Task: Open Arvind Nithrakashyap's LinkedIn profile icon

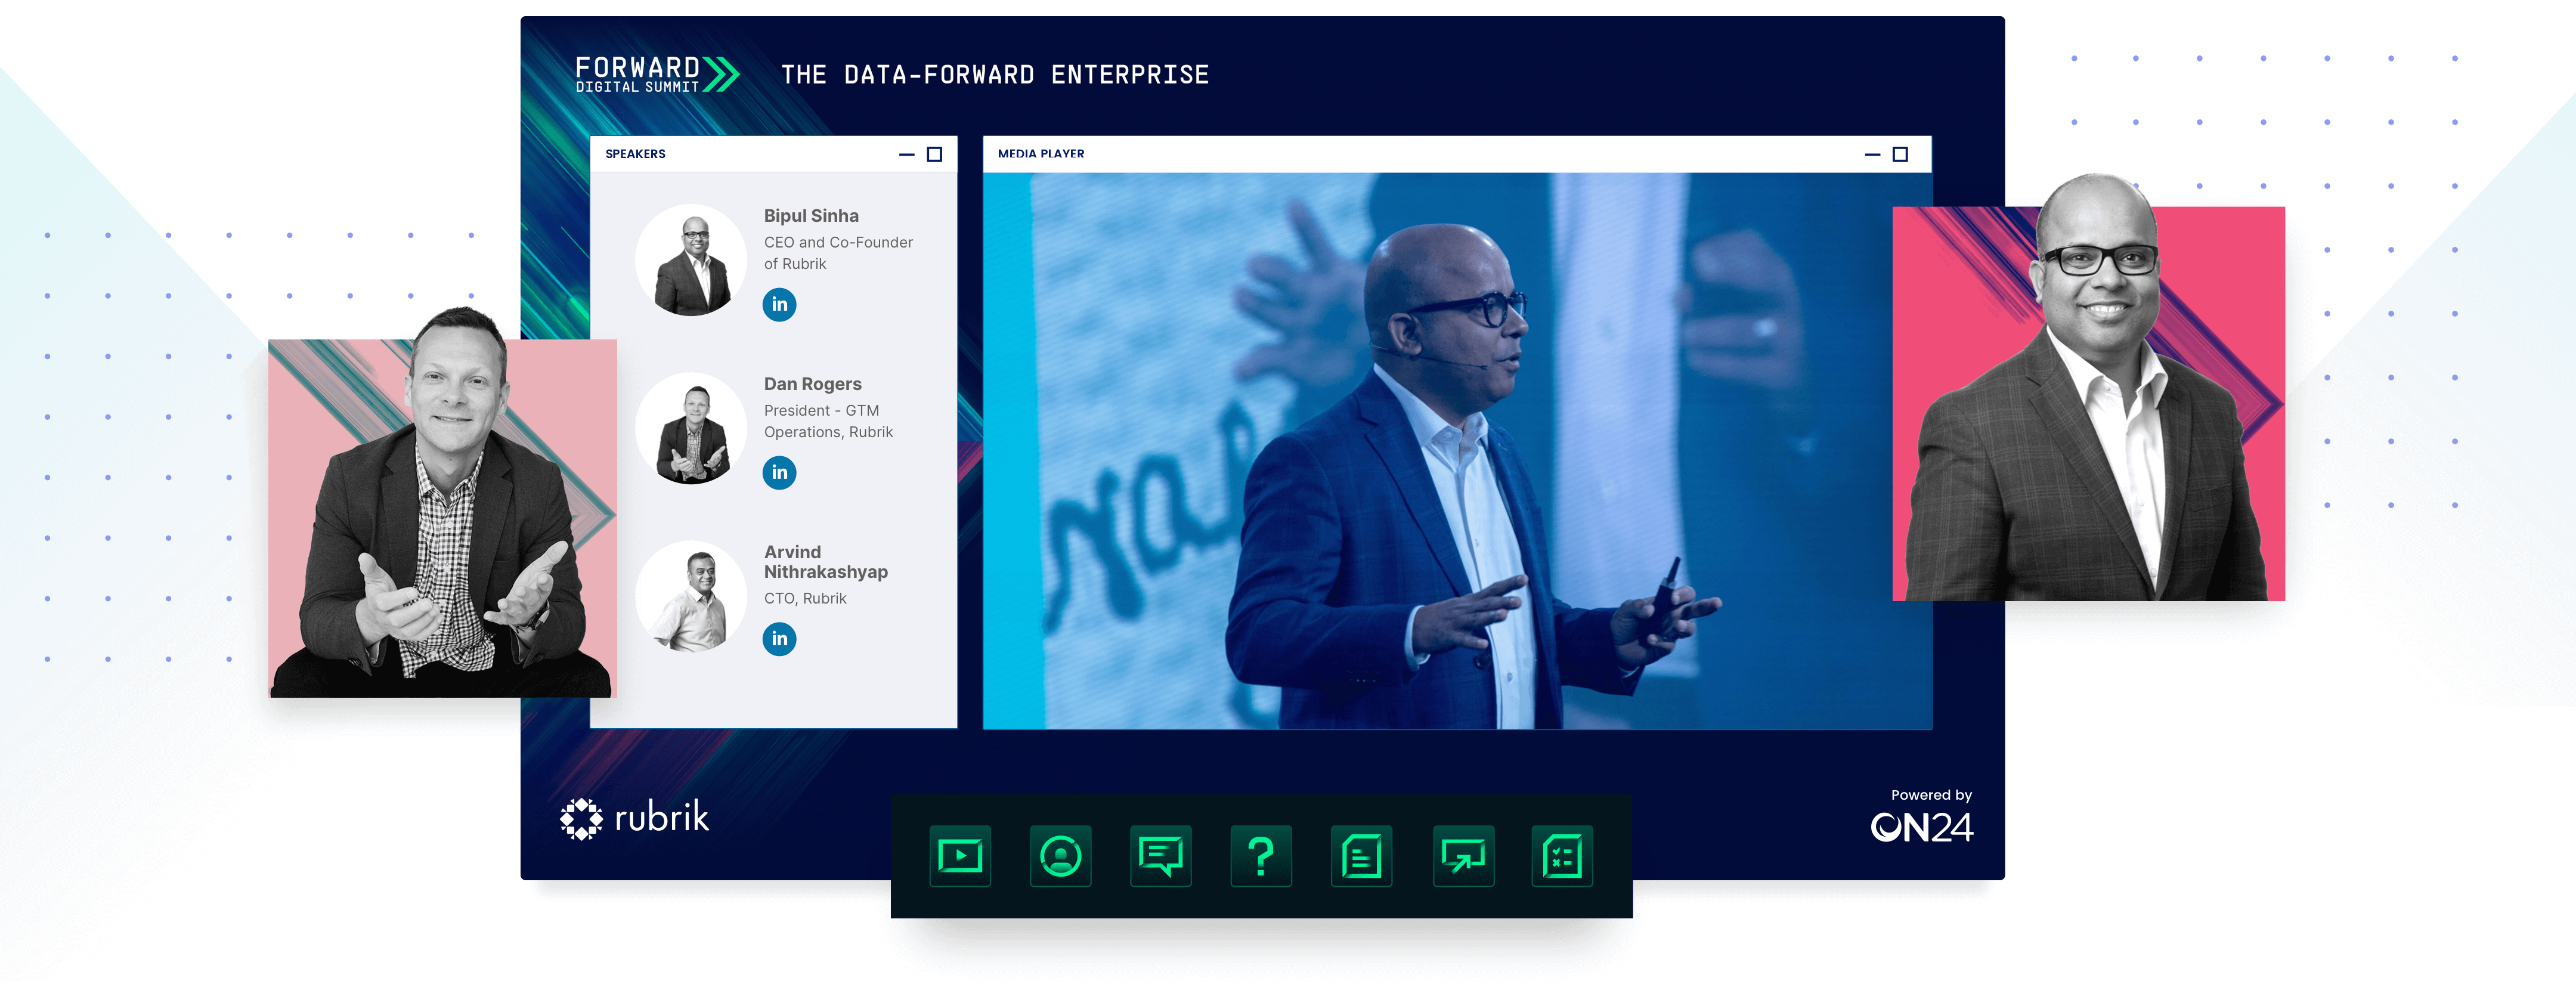Action: click(x=779, y=639)
